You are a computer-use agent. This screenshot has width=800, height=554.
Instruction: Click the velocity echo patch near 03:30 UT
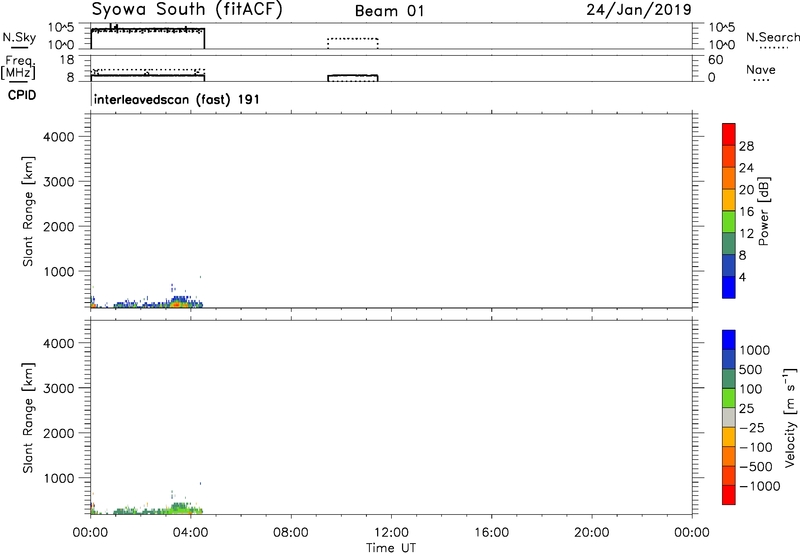pos(179,508)
